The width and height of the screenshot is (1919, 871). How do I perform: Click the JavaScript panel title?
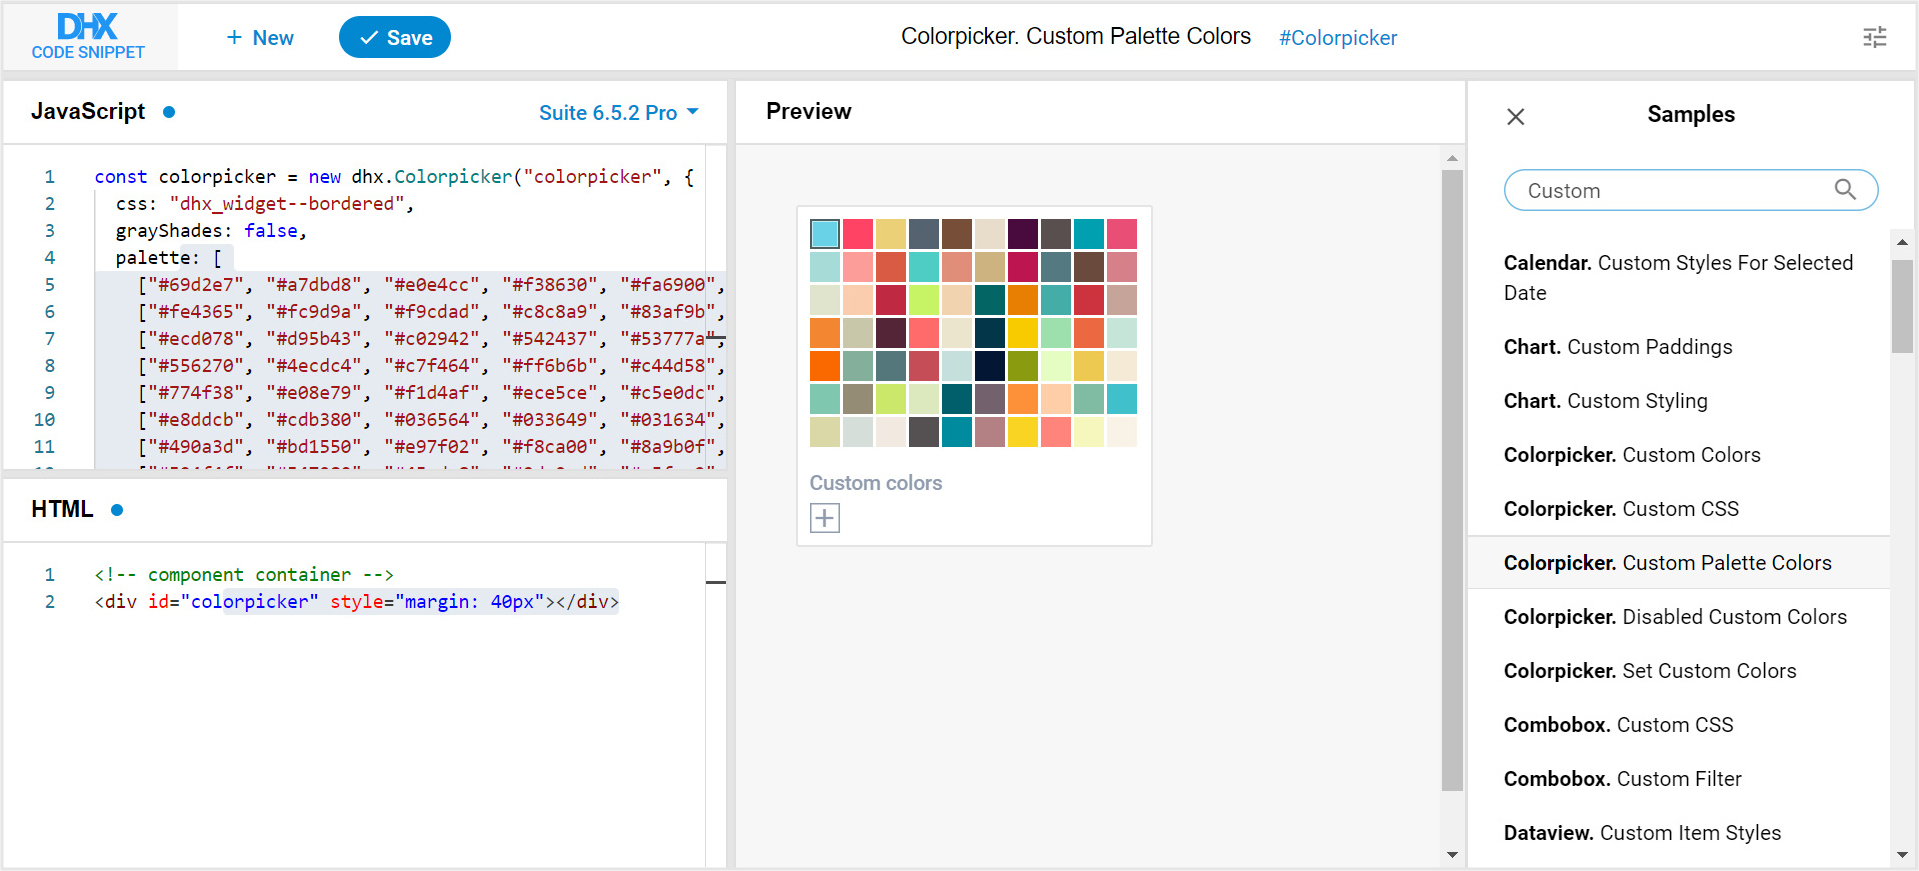coord(88,111)
